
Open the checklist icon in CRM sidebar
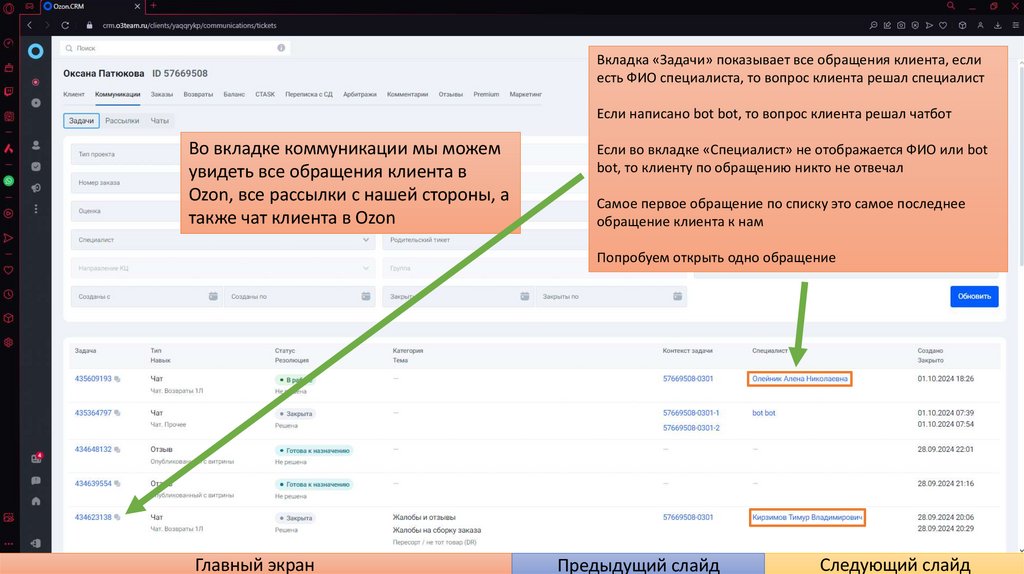point(36,167)
